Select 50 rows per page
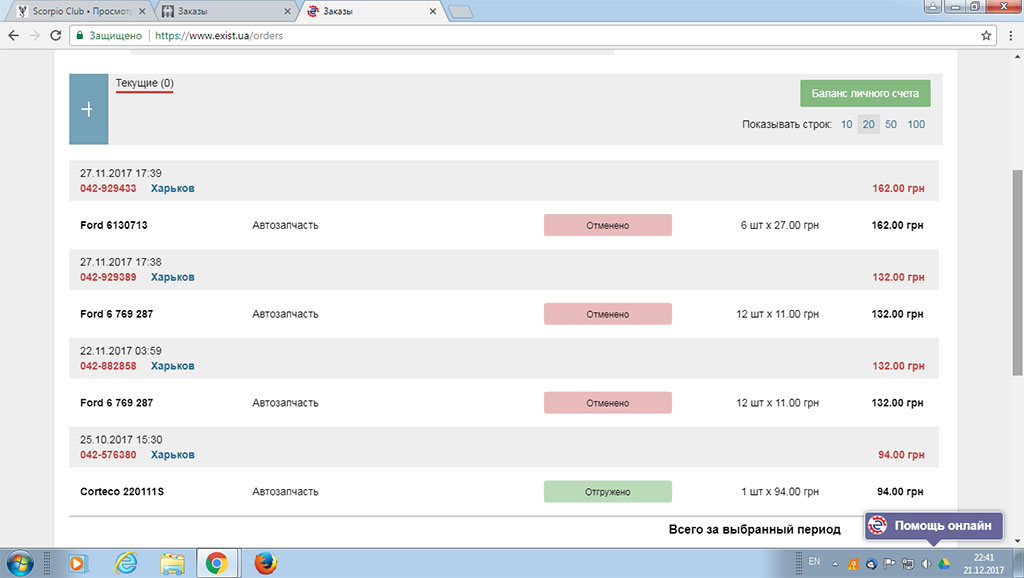 pyautogui.click(x=890, y=123)
